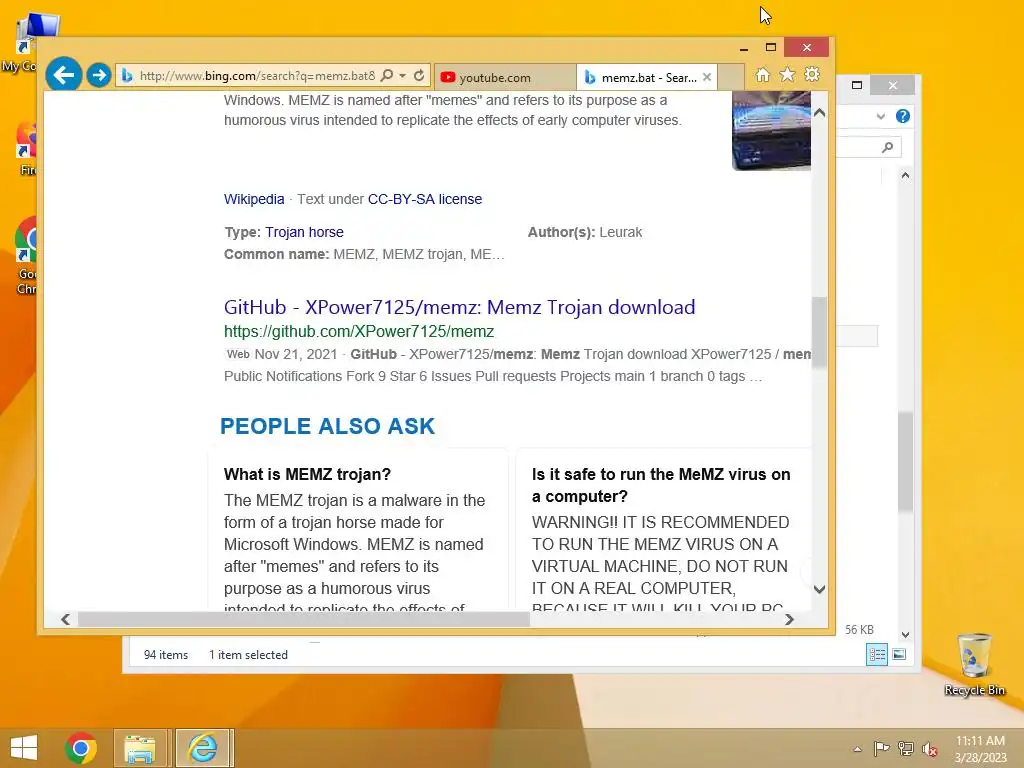Select the '1 item selected' status text

[x=248, y=655]
